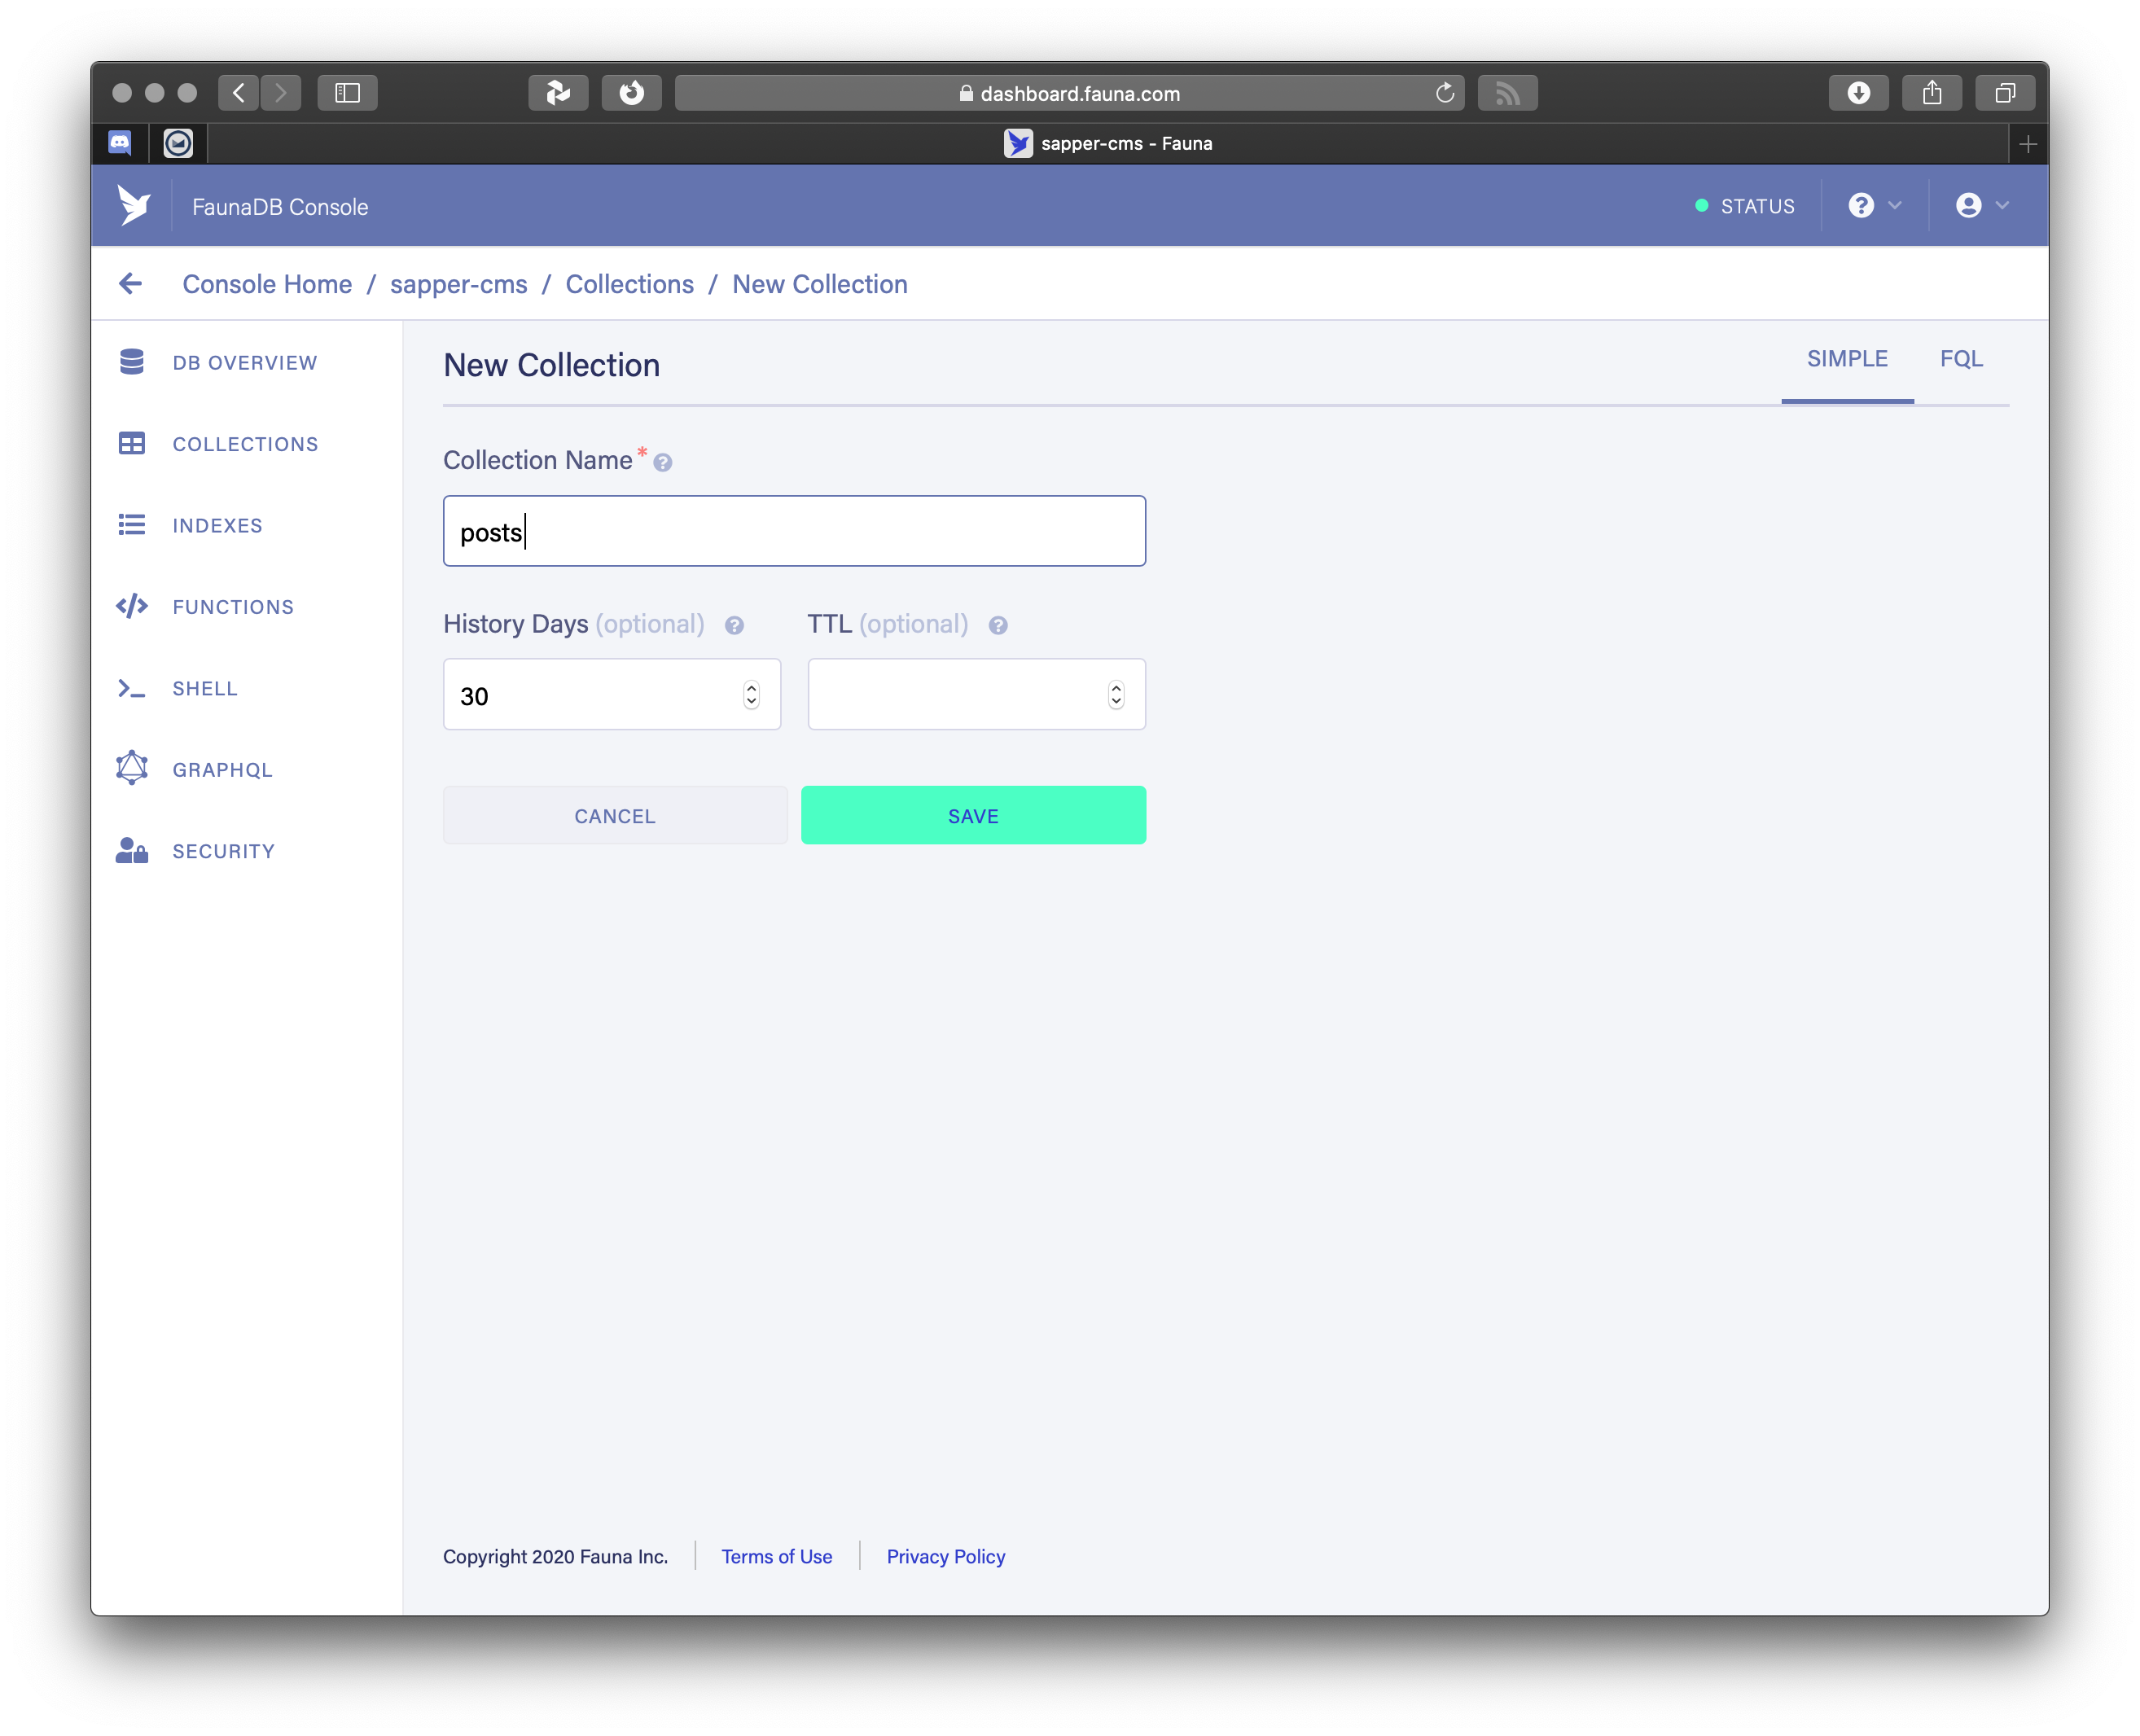Open DB OVERVIEW in sidebar
2140x1736 pixels.
245,363
